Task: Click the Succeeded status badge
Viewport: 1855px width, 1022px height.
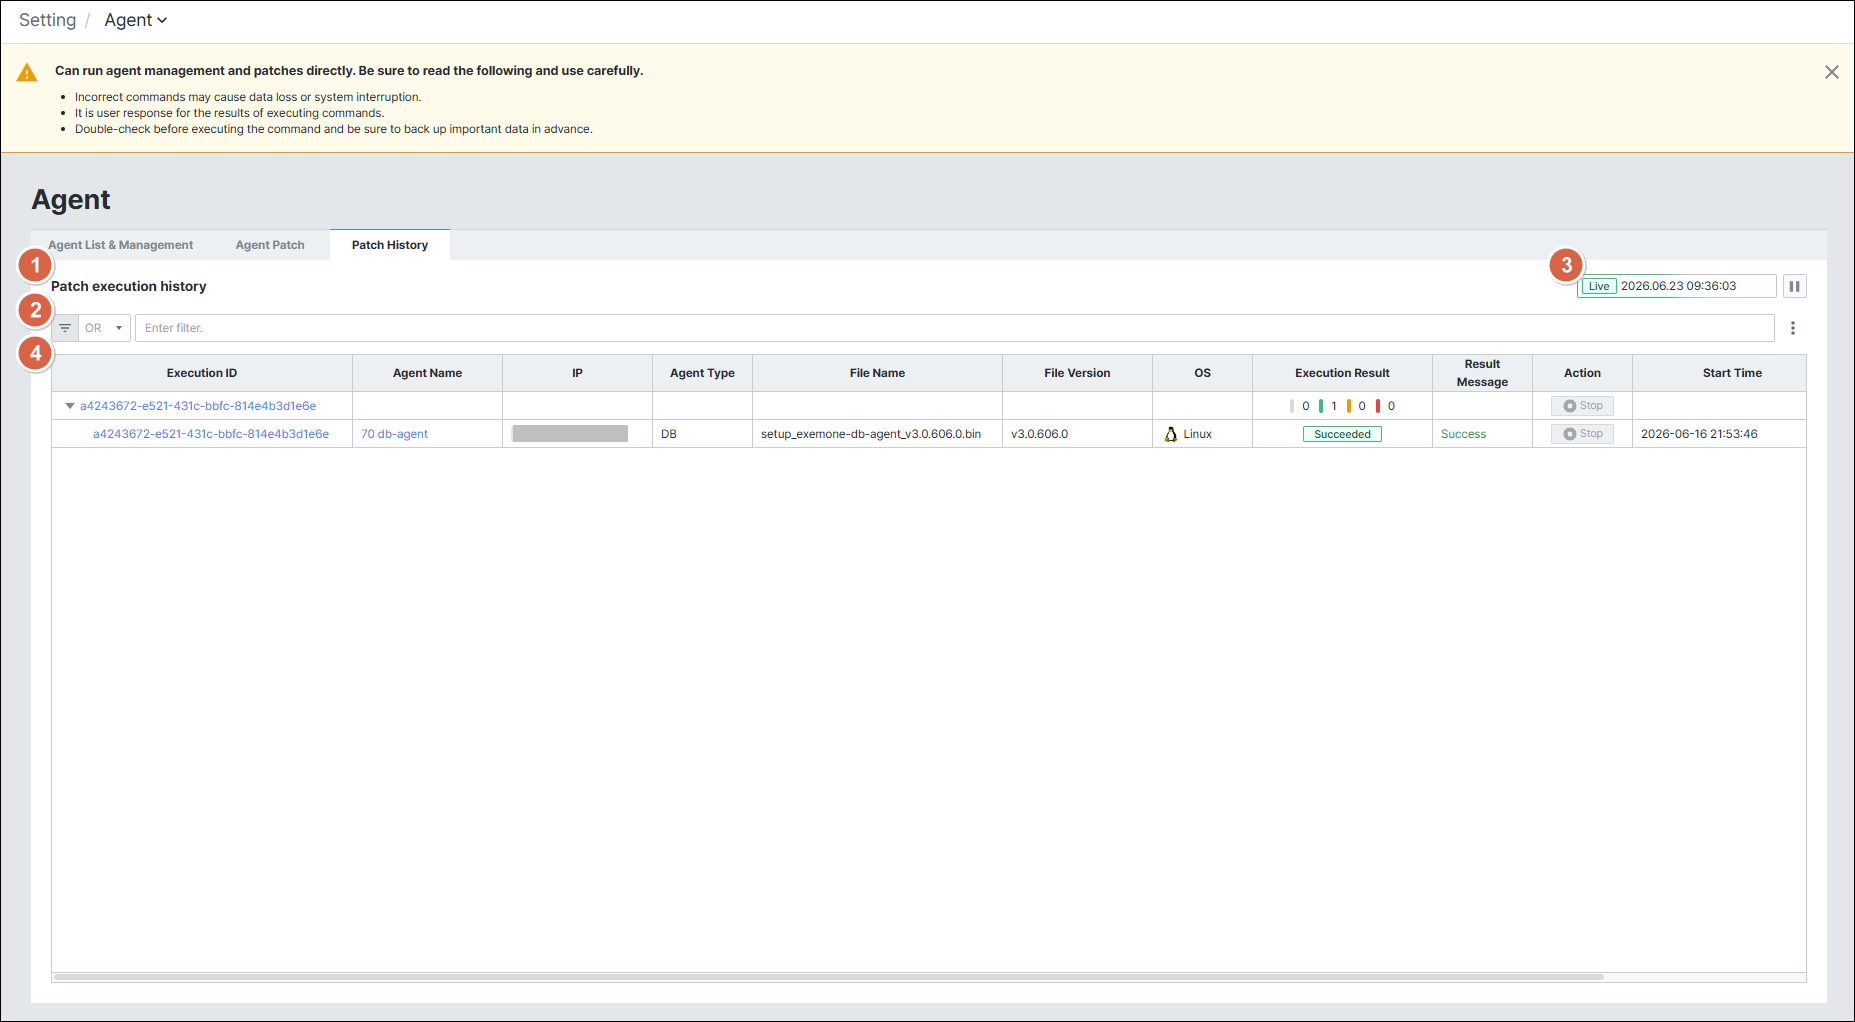Action: tap(1342, 434)
